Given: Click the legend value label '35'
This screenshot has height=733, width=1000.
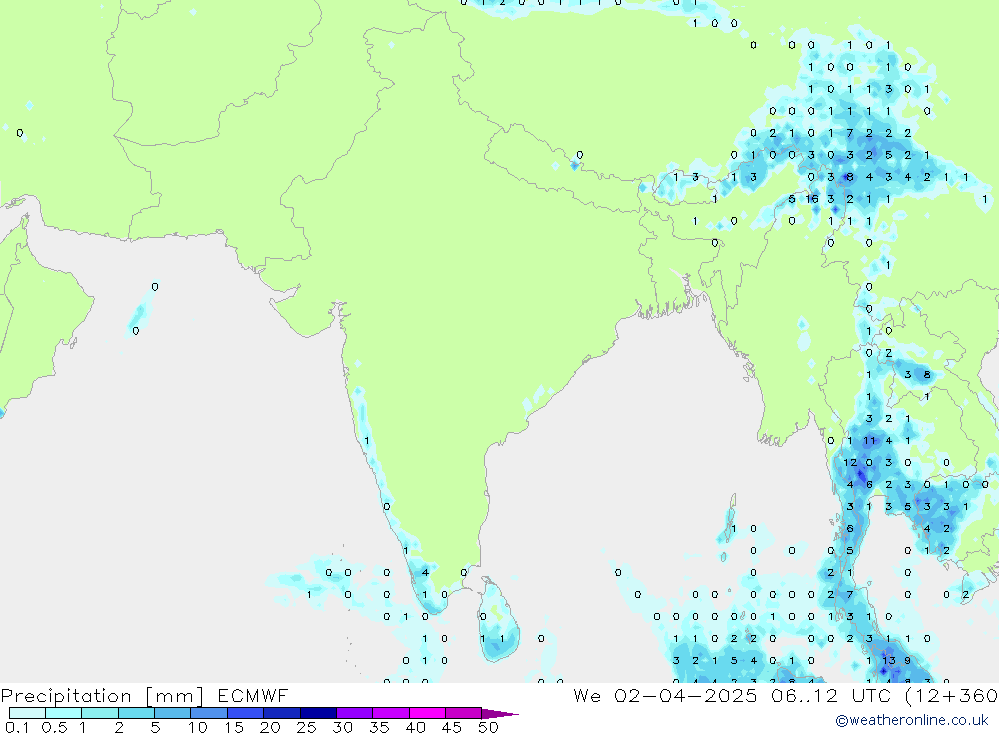Looking at the screenshot, I should 379,727.
